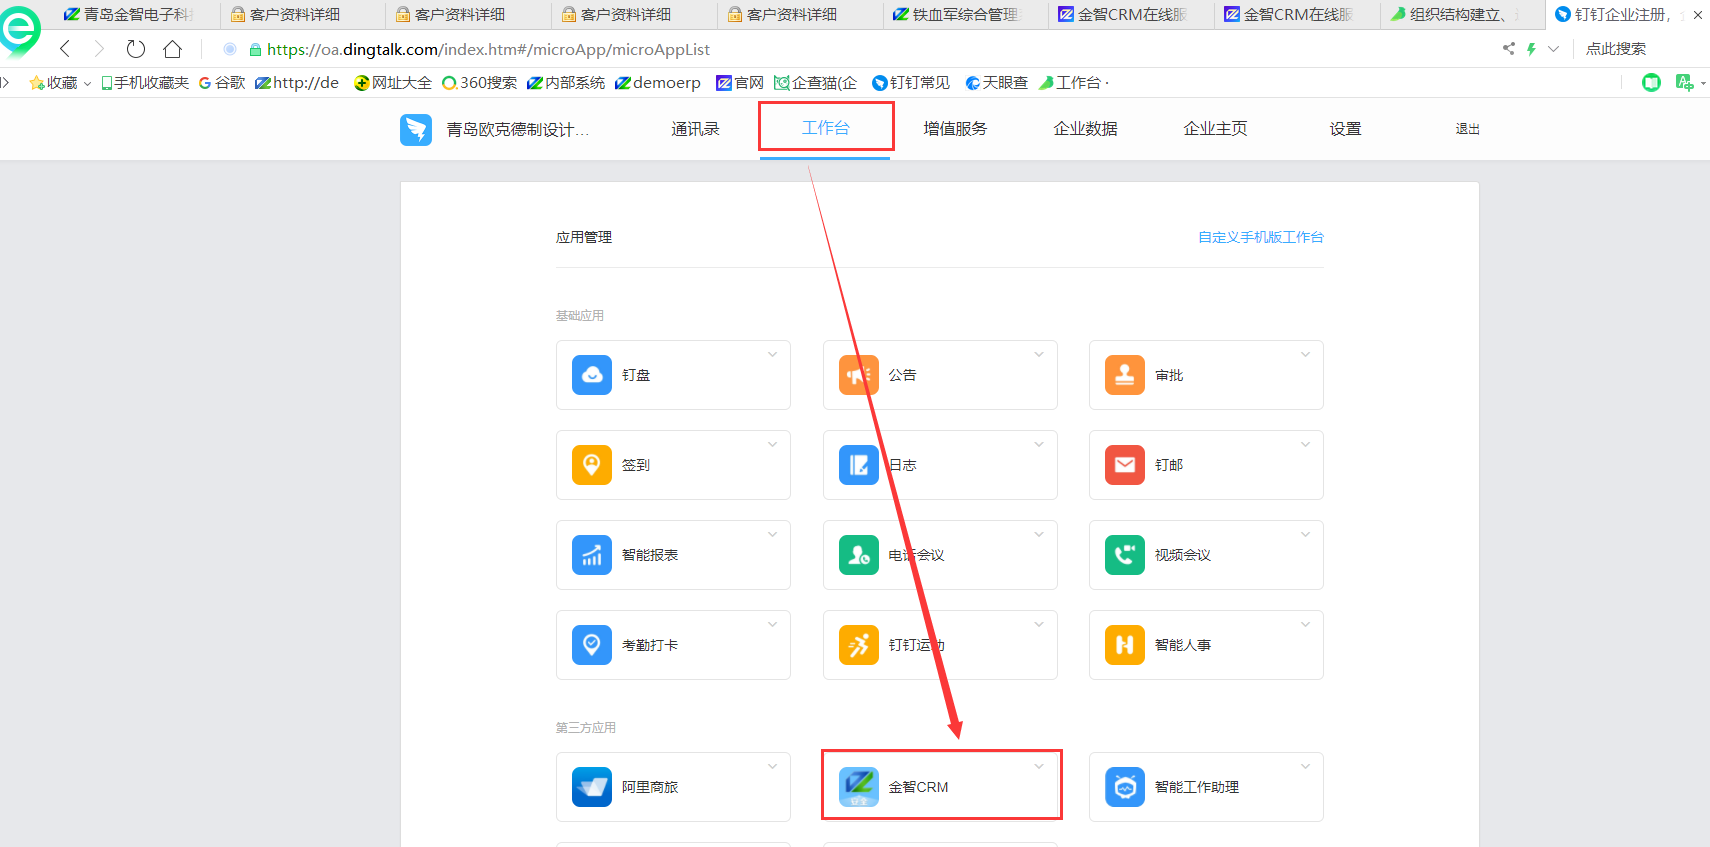Expand the 金智CRM card dropdown chevron
This screenshot has height=847, width=1710.
point(1039,767)
